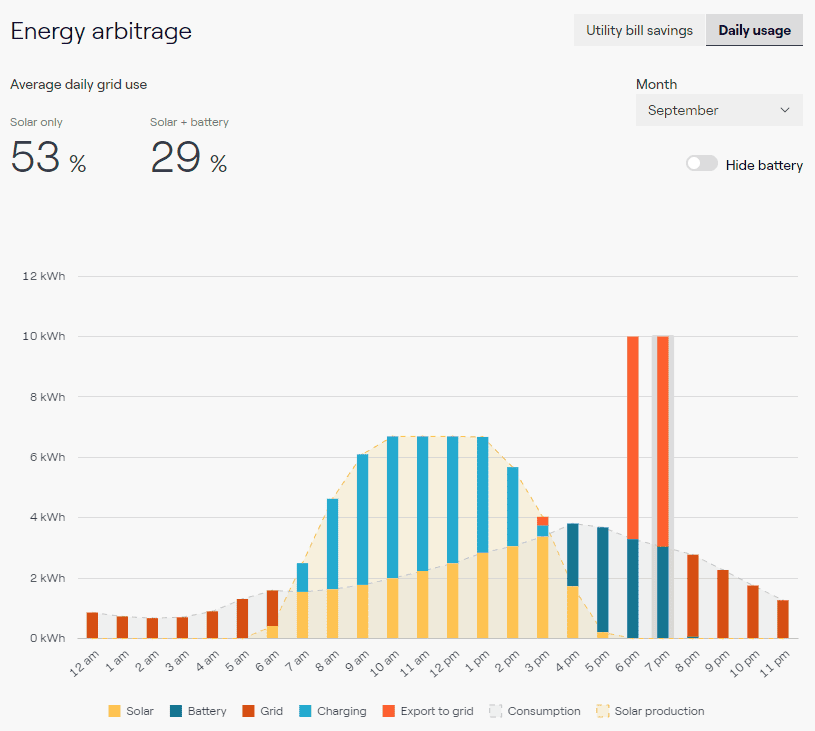The height and width of the screenshot is (731, 815).
Task: Toggle Battery series via its legend swatch
Action: [176, 711]
